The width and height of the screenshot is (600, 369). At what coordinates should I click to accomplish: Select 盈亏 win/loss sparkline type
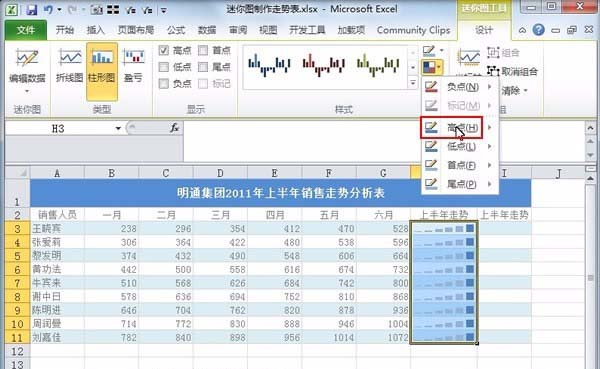coord(133,66)
